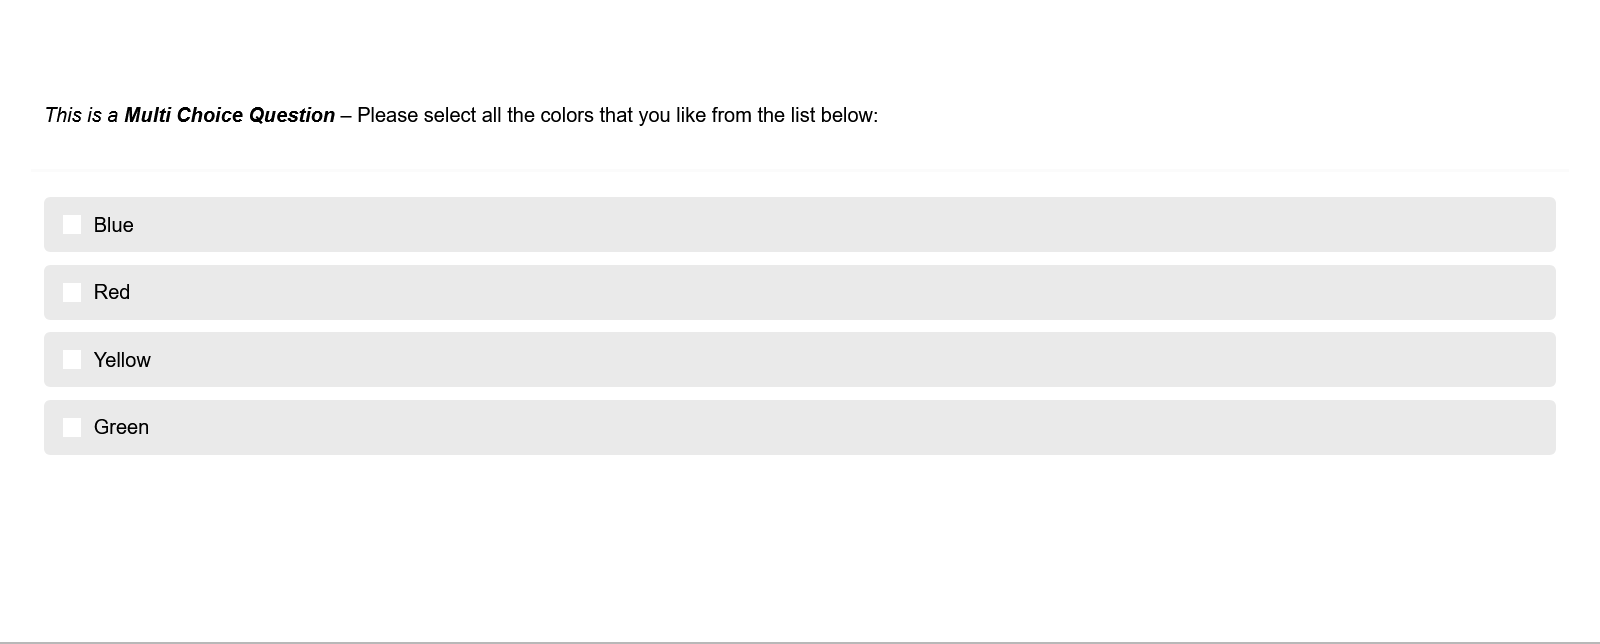Select the Blue option row
Image resolution: width=1600 pixels, height=644 pixels.
(x=800, y=224)
